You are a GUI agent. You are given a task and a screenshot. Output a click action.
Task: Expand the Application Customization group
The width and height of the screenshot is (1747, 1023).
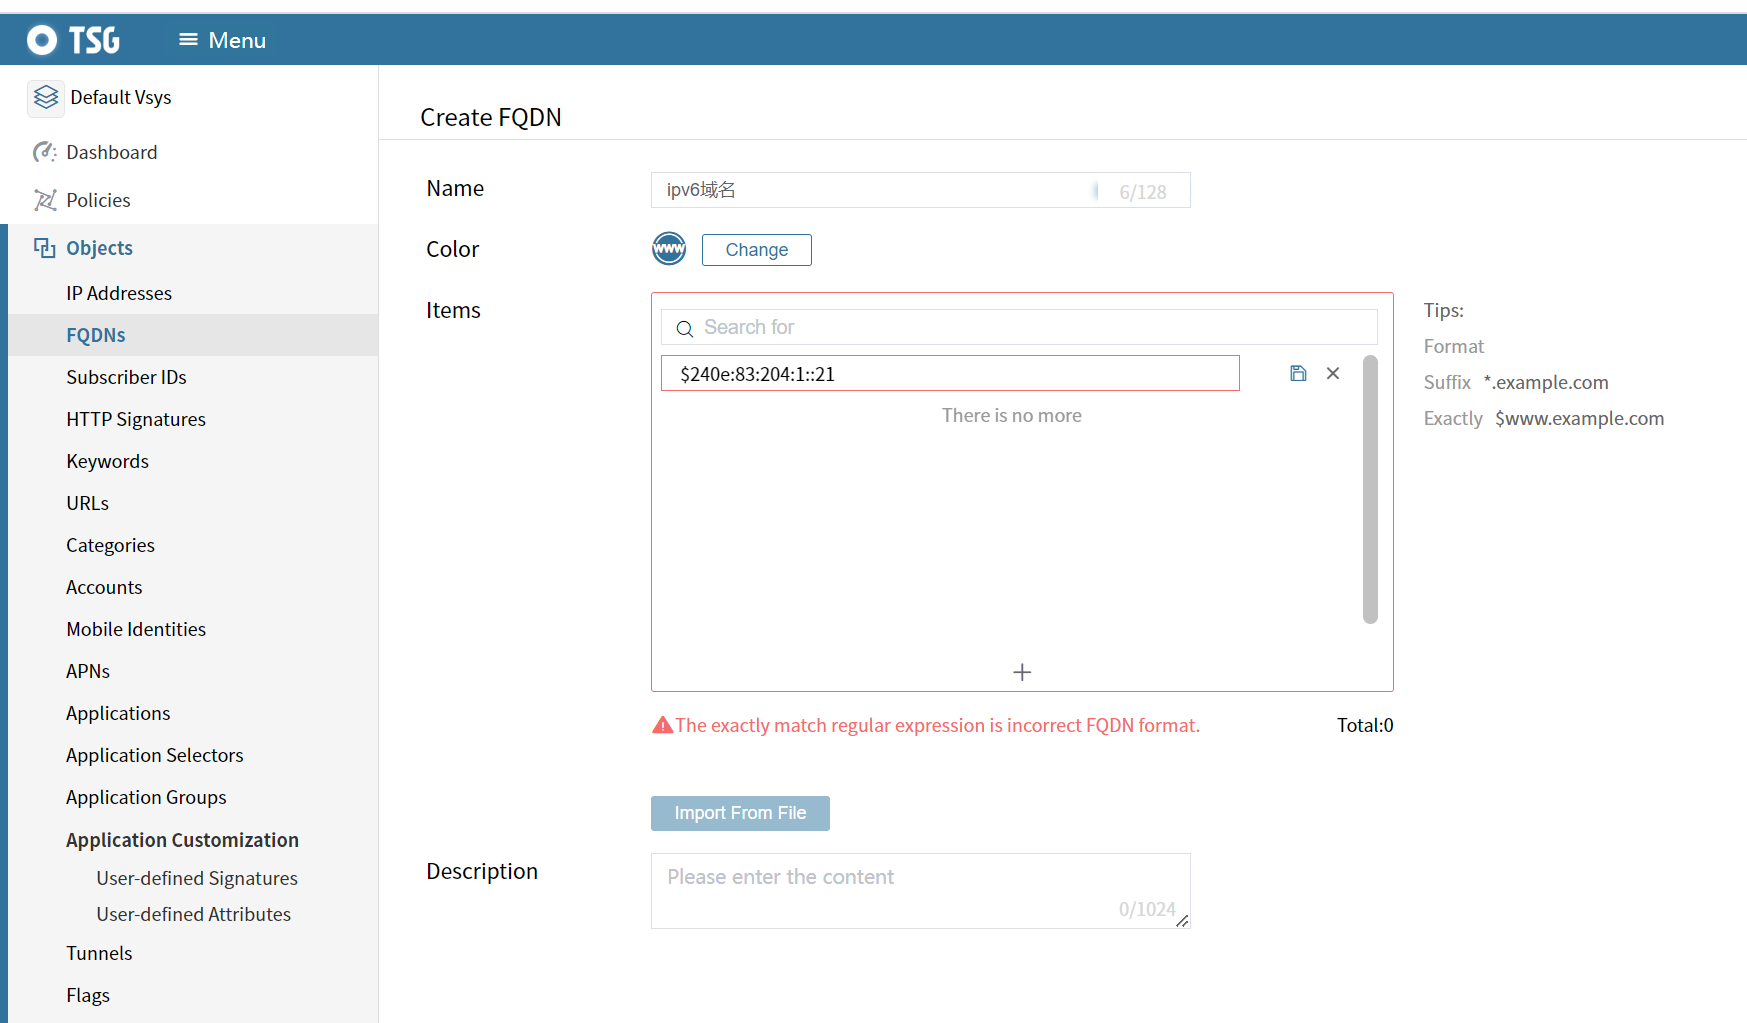tap(182, 840)
